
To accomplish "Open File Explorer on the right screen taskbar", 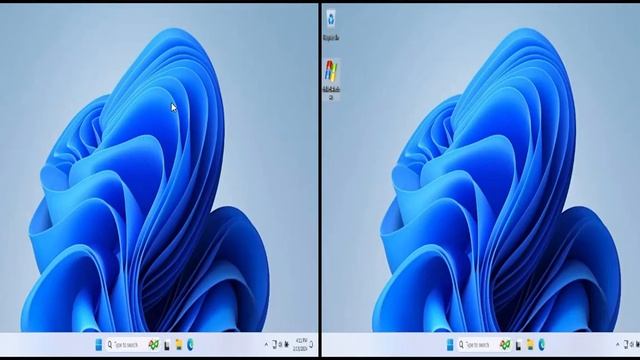I will click(530, 344).
